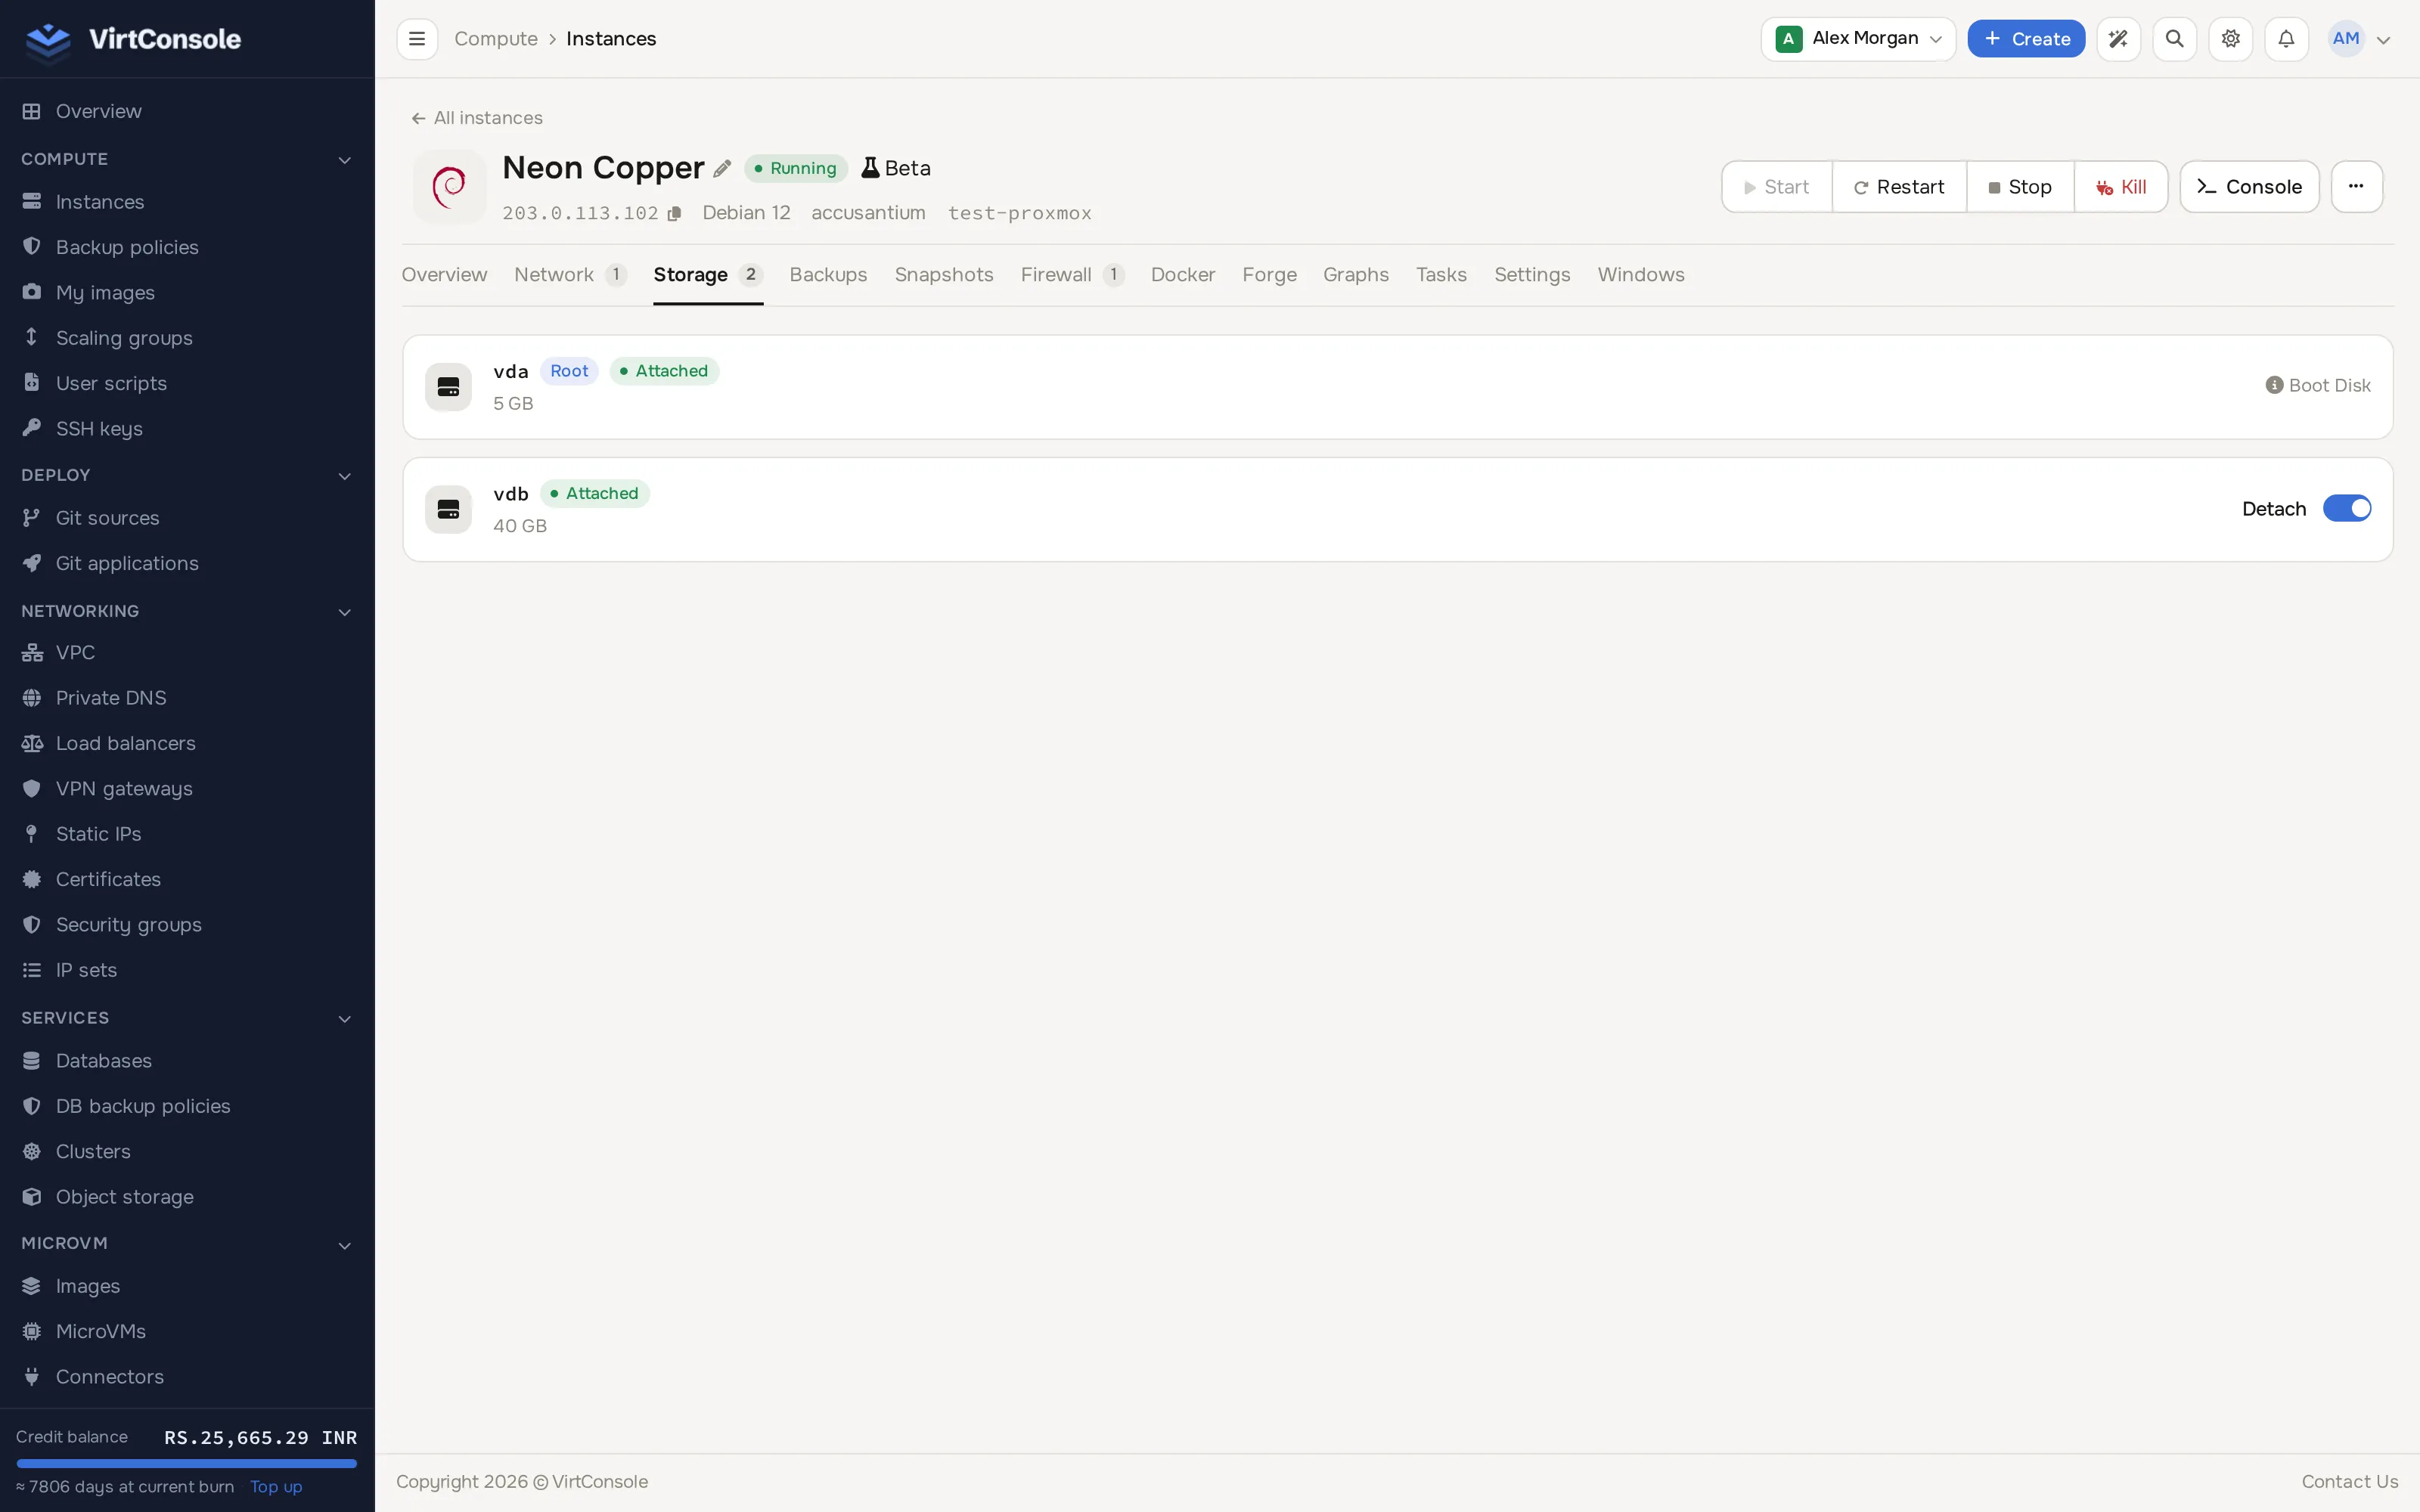Image resolution: width=2420 pixels, height=1512 pixels.
Task: Switch to the Graphs tab
Action: pos(1355,275)
